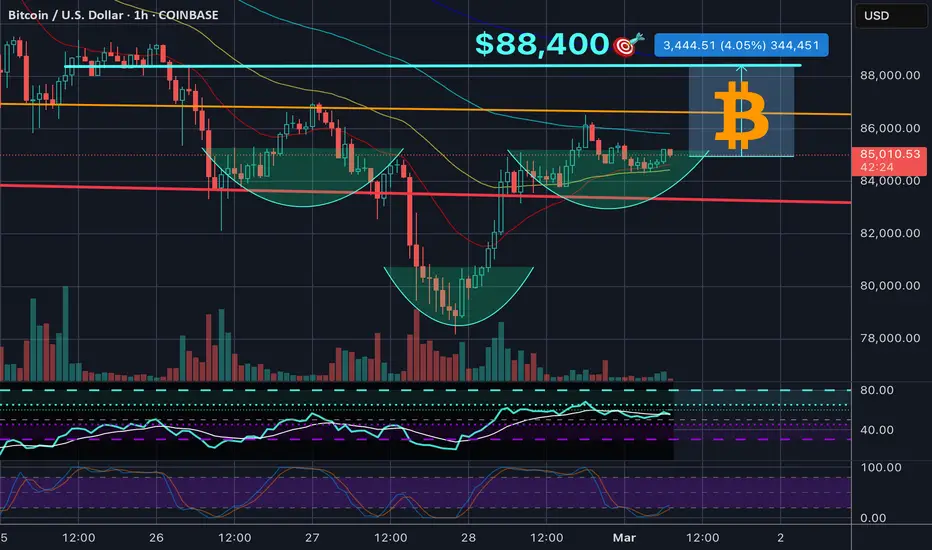Click the 88,000.00 price axis label
932x550 pixels.
click(x=890, y=76)
